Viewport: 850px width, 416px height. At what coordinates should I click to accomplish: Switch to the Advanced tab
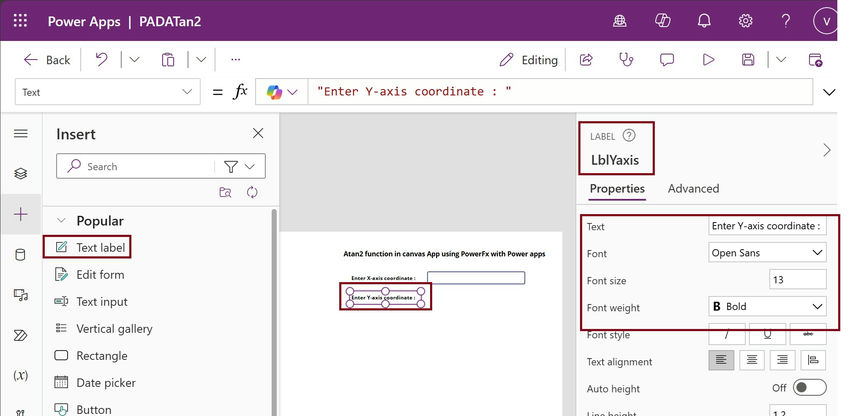[693, 189]
